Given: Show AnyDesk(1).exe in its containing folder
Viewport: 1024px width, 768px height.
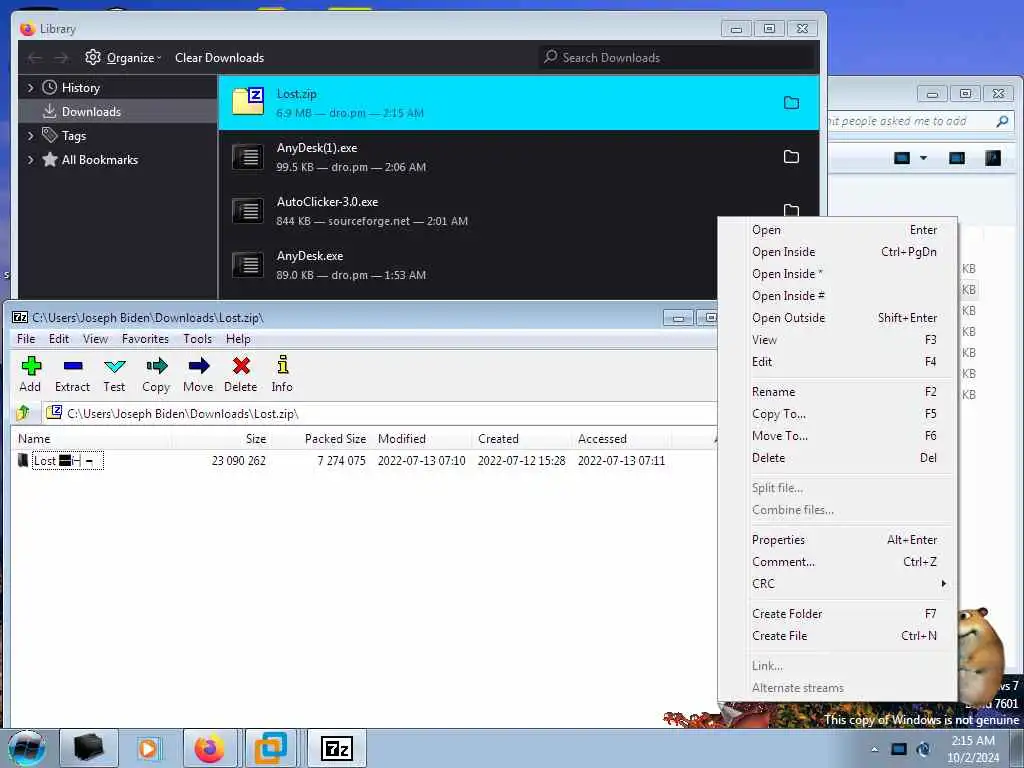Looking at the screenshot, I should click(x=791, y=157).
